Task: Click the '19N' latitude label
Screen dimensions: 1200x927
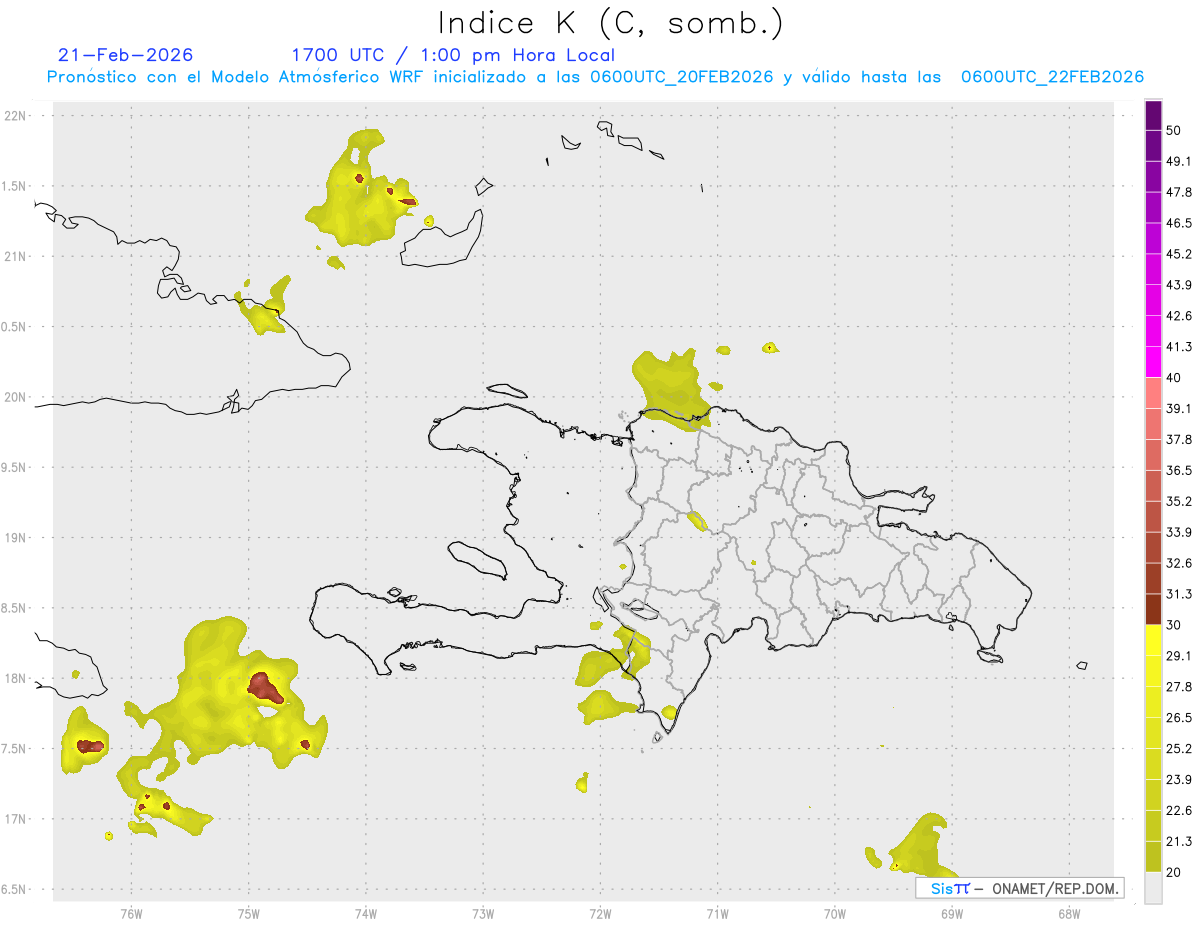Action: [x=17, y=537]
